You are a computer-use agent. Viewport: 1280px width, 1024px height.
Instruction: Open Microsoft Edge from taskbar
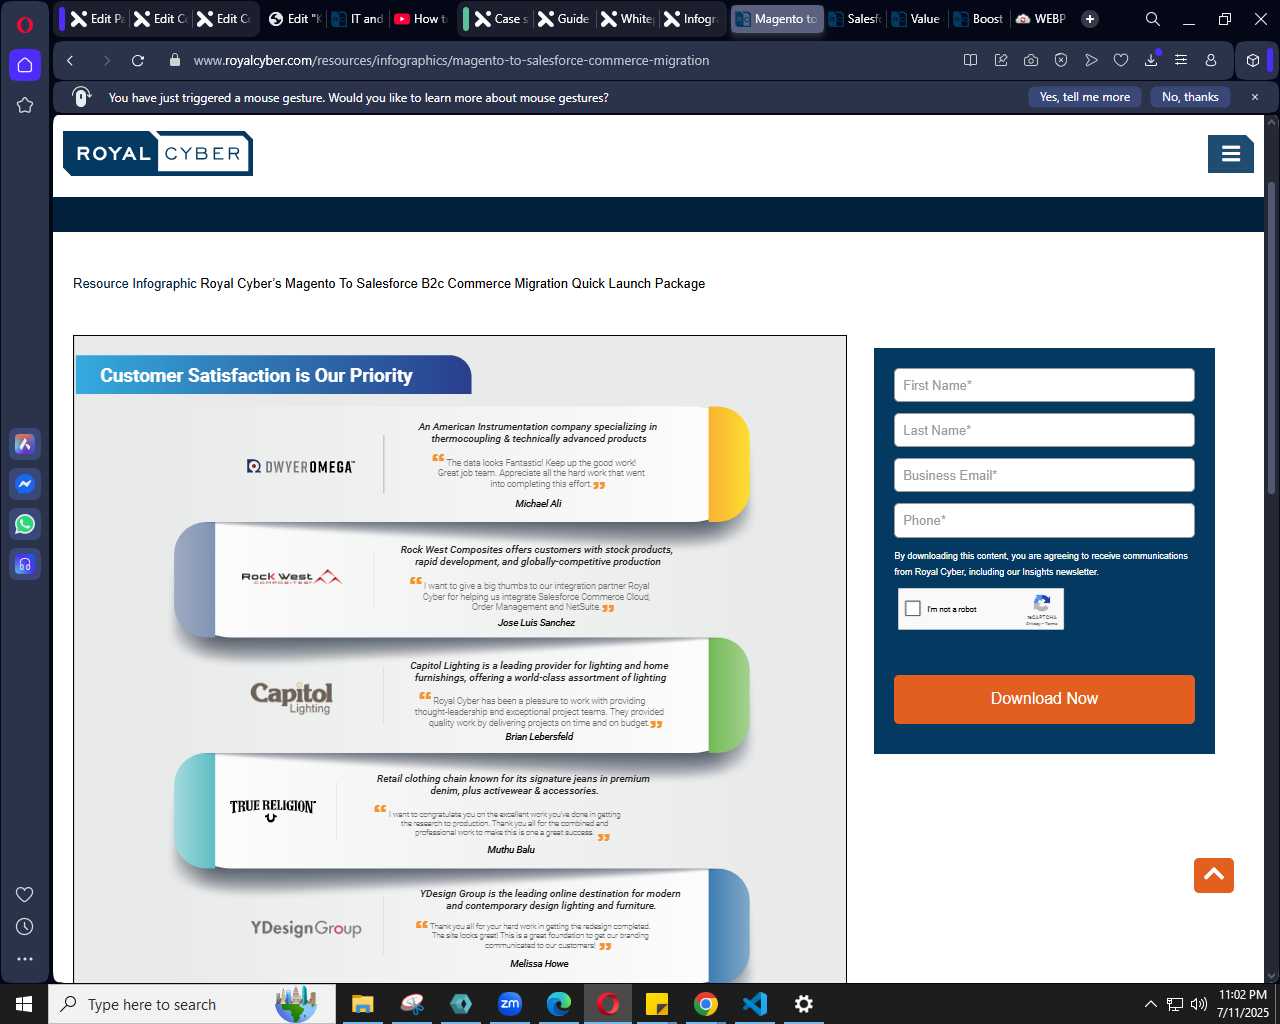pyautogui.click(x=559, y=1004)
